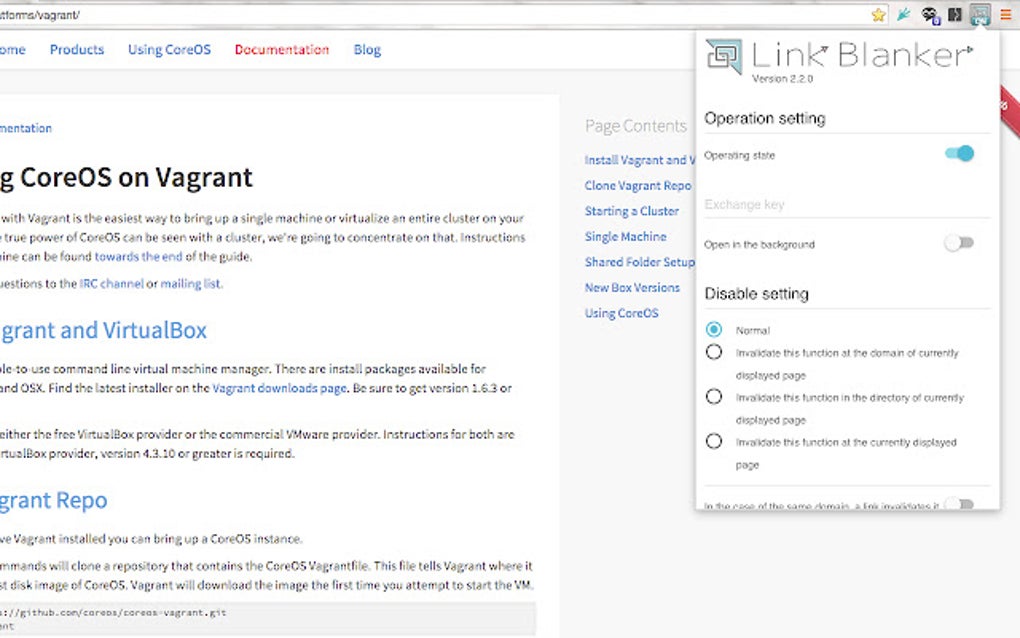
Task: Choose invalidate at domain of current page
Action: pos(715,351)
